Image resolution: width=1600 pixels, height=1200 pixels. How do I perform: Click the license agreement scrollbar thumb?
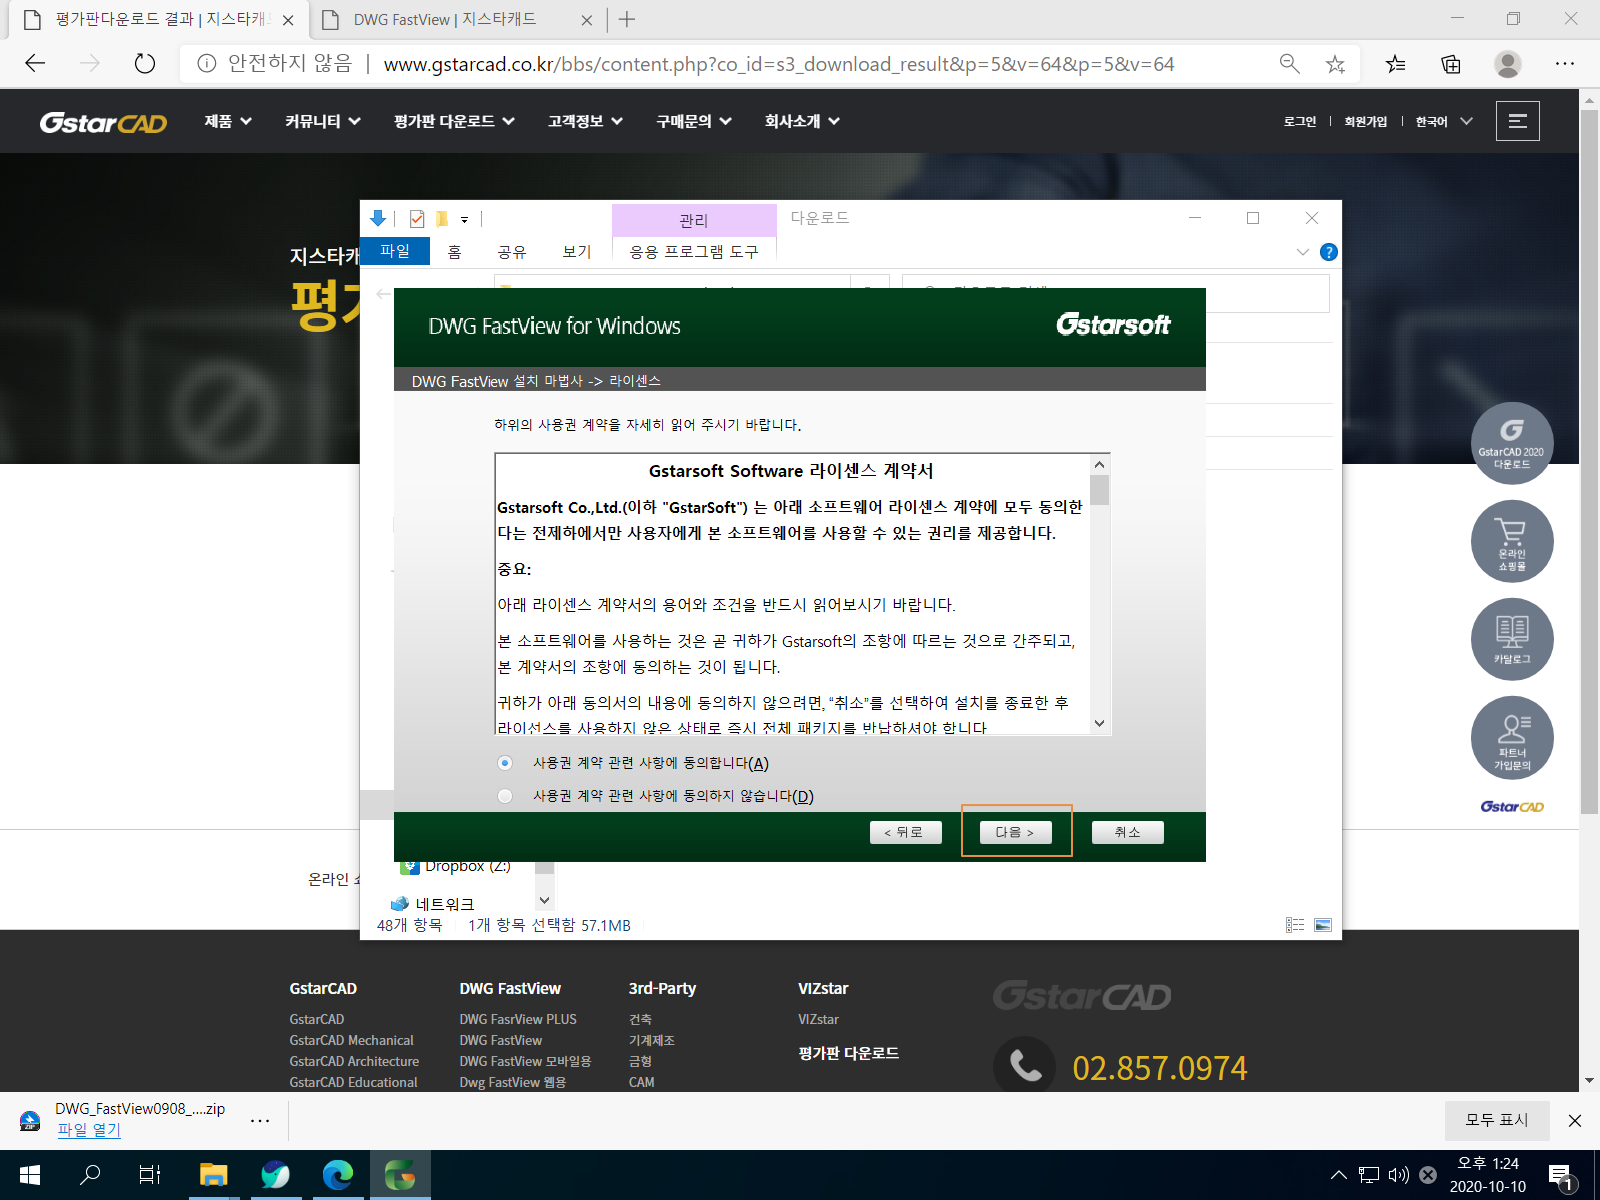[x=1099, y=490]
